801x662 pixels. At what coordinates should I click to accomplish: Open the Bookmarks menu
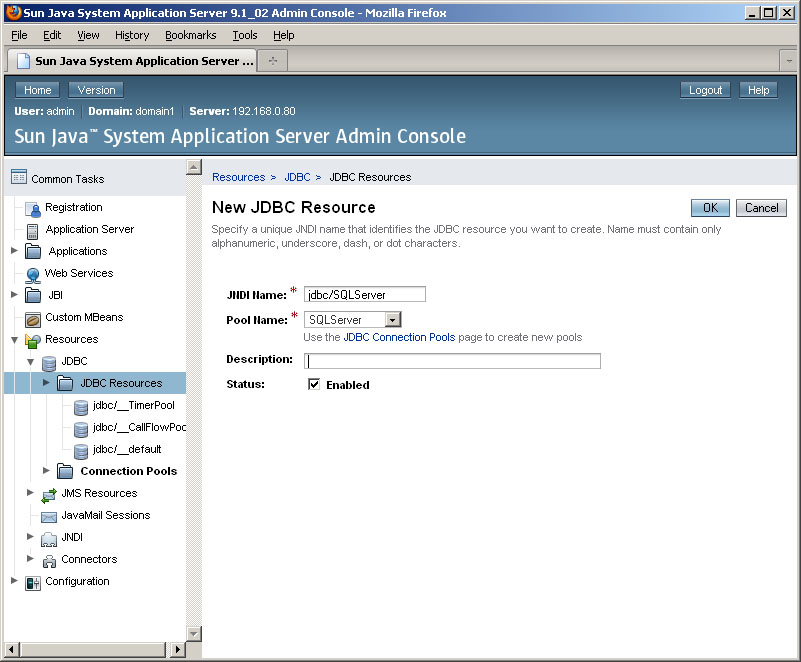[191, 35]
